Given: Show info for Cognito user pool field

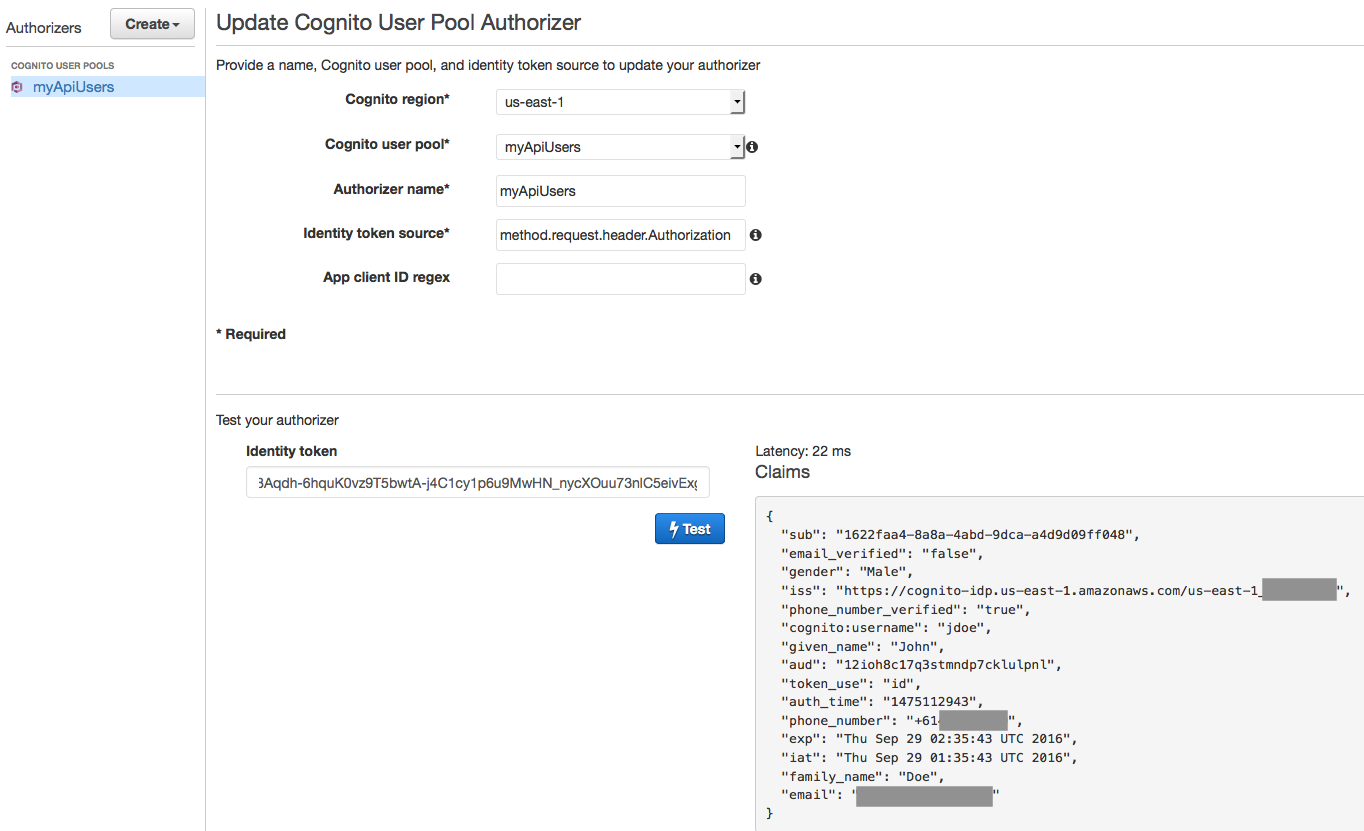Looking at the screenshot, I should (752, 147).
